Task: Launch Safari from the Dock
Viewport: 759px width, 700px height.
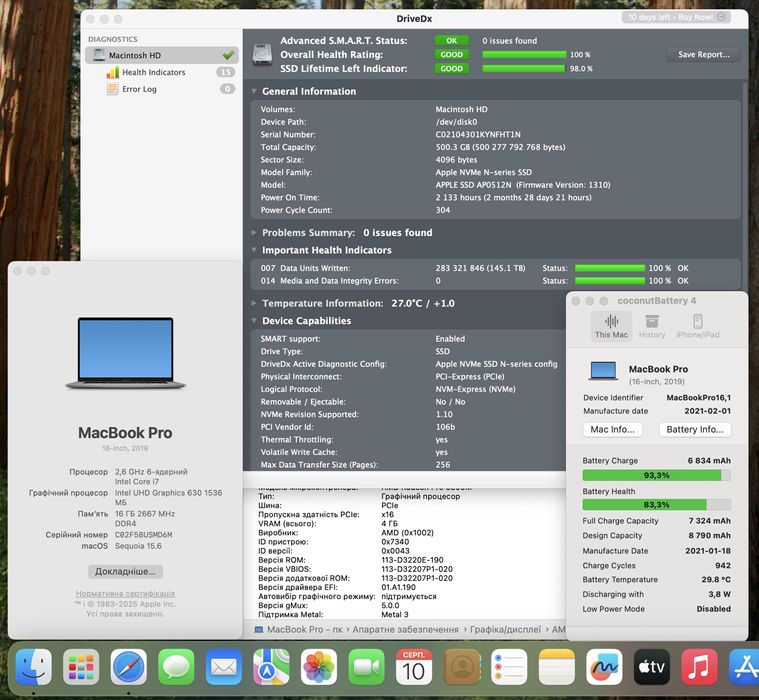Action: click(128, 667)
